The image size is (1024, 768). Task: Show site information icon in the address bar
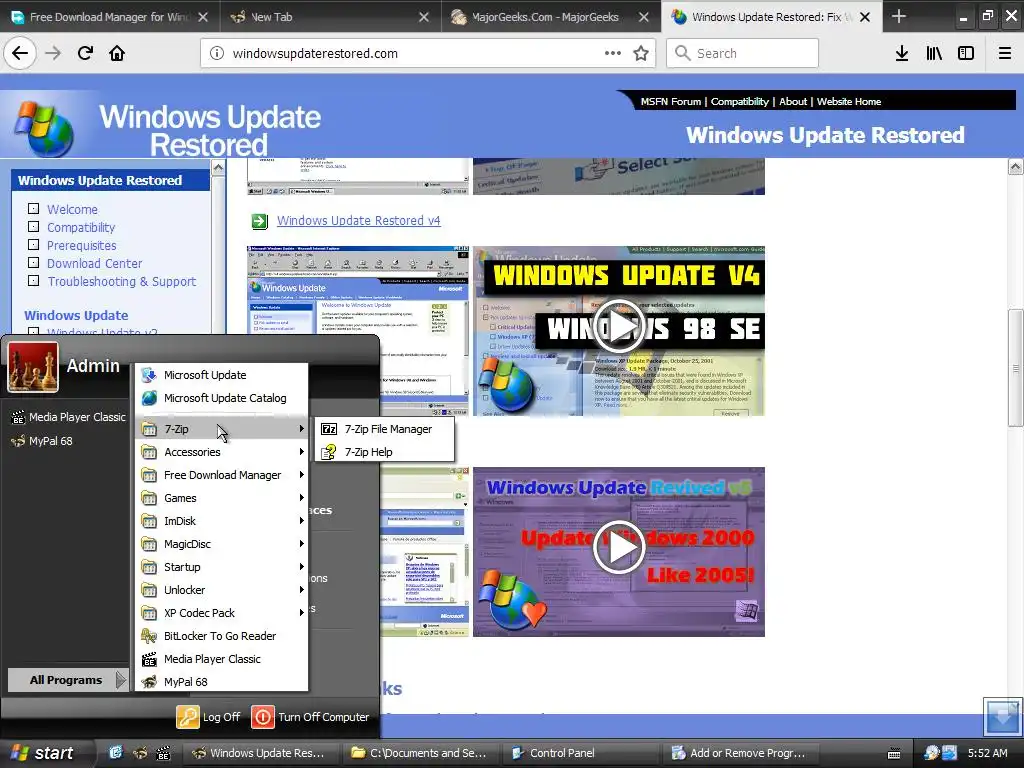click(x=217, y=53)
